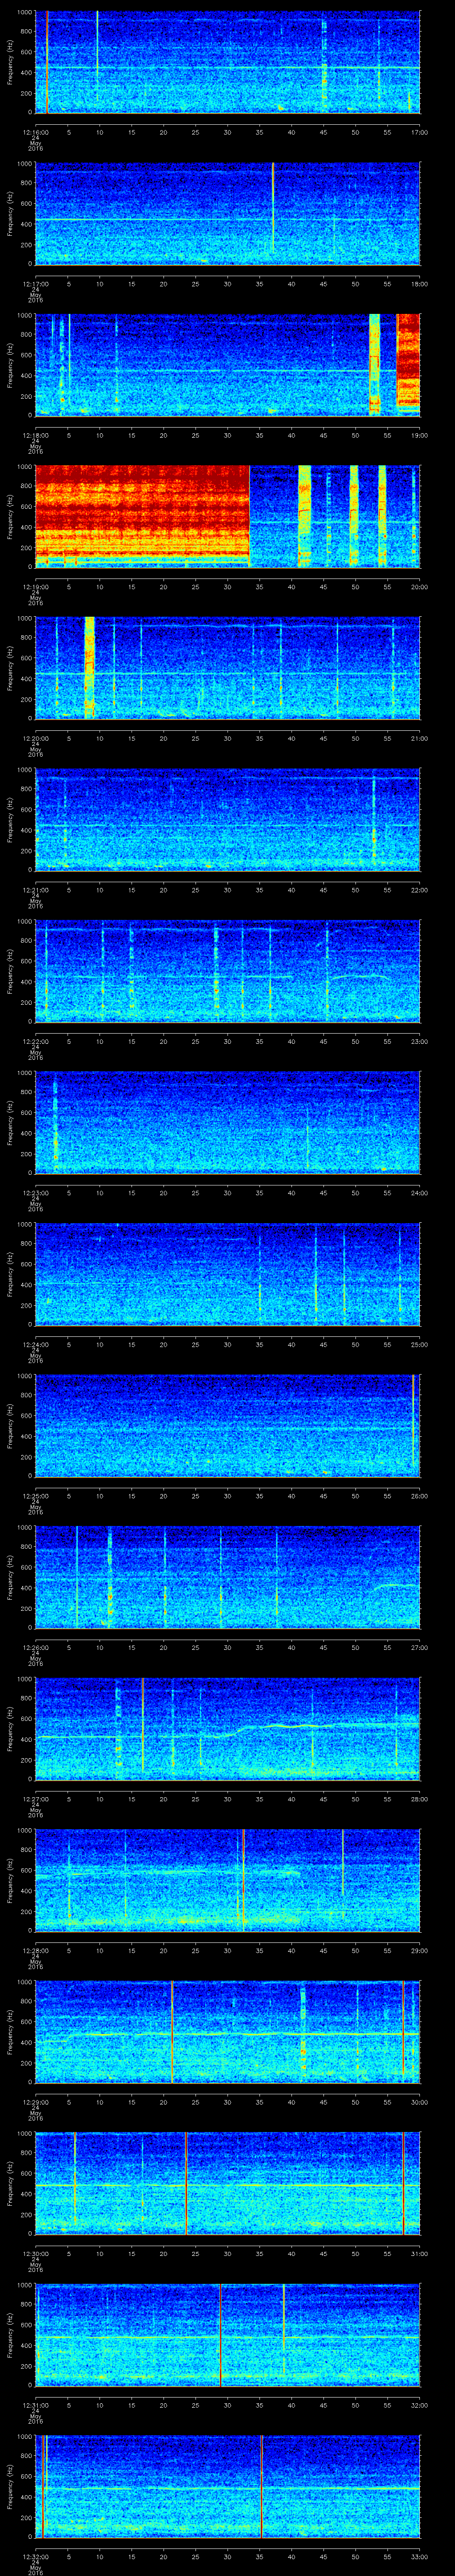The height and width of the screenshot is (2576, 455).
Task: Select the 12:25:00 time axis label
Action: pos(36,1496)
